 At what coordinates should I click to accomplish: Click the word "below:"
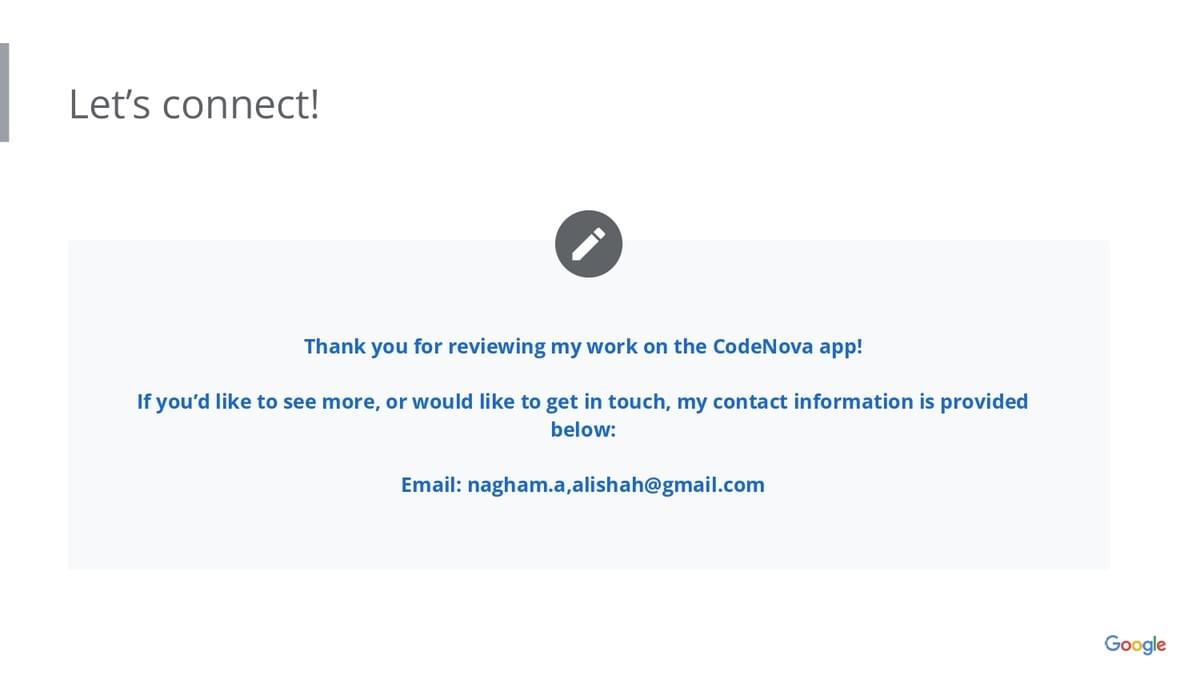point(583,430)
